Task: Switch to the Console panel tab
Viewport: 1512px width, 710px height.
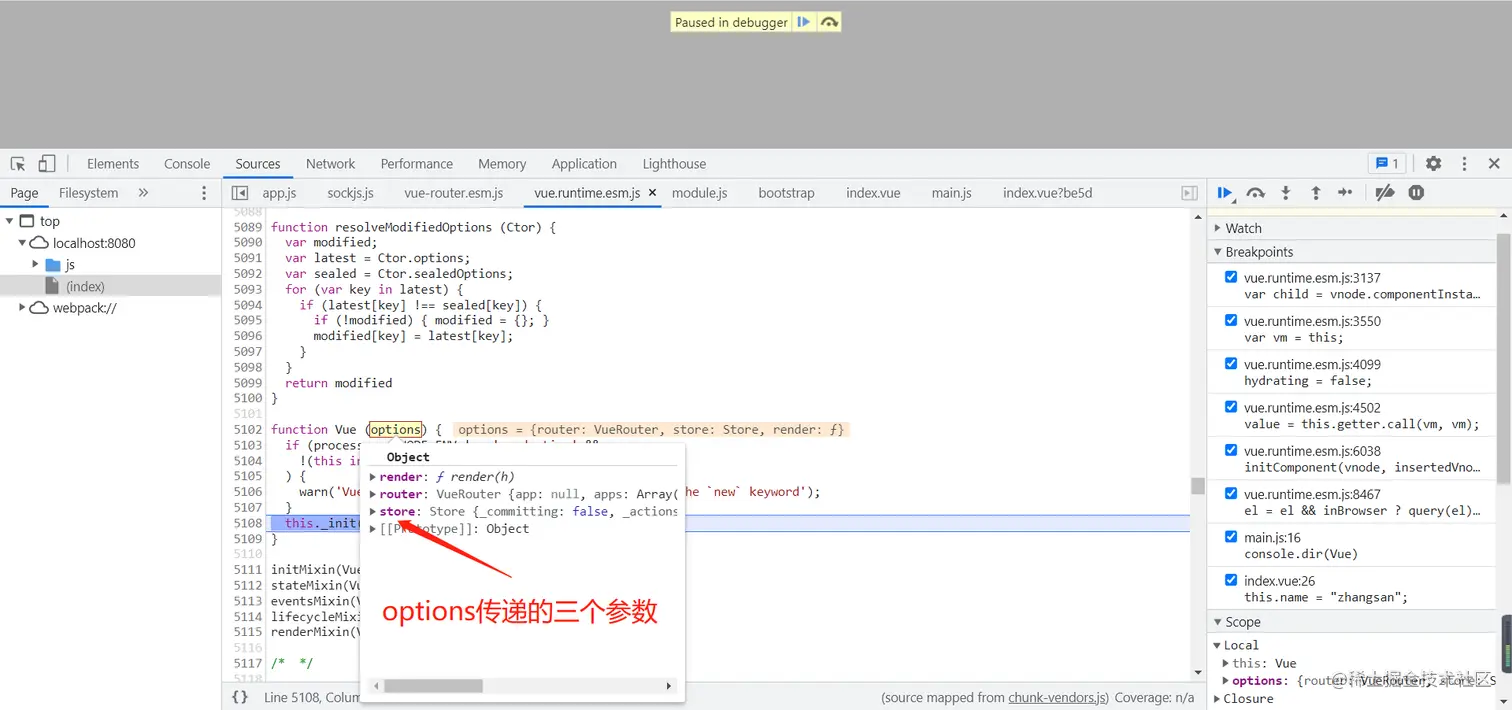Action: (x=187, y=164)
